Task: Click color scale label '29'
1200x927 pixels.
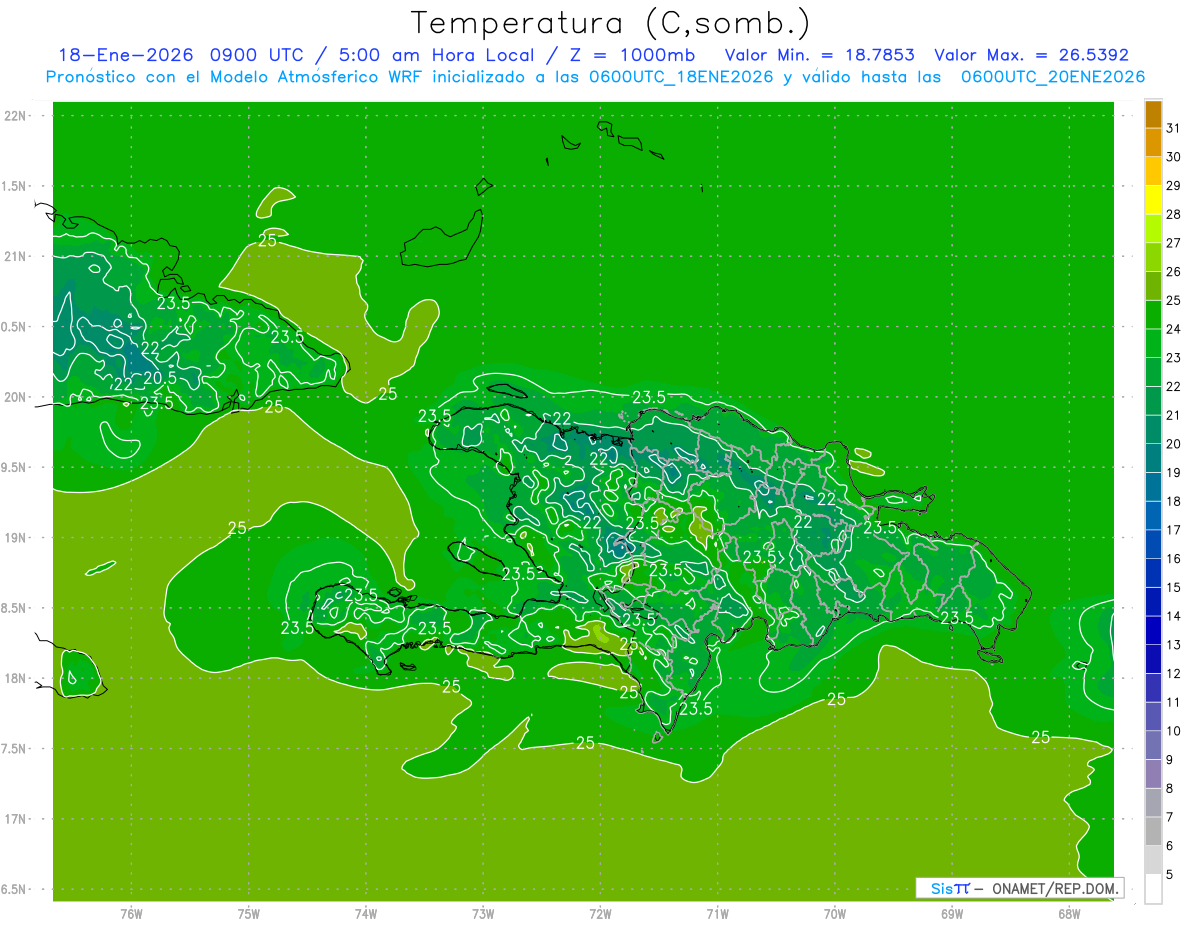Action: pyautogui.click(x=1173, y=186)
